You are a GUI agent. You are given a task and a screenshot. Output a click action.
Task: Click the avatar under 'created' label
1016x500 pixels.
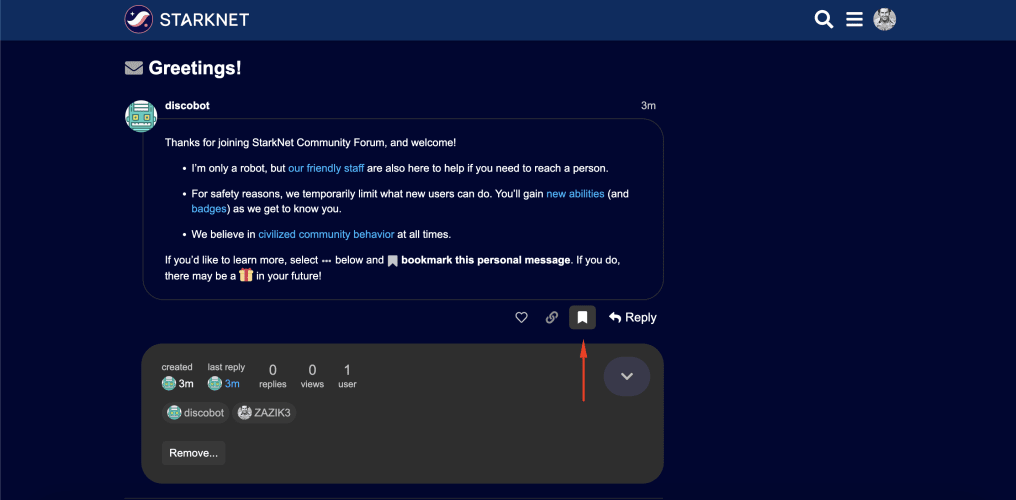pyautogui.click(x=168, y=383)
